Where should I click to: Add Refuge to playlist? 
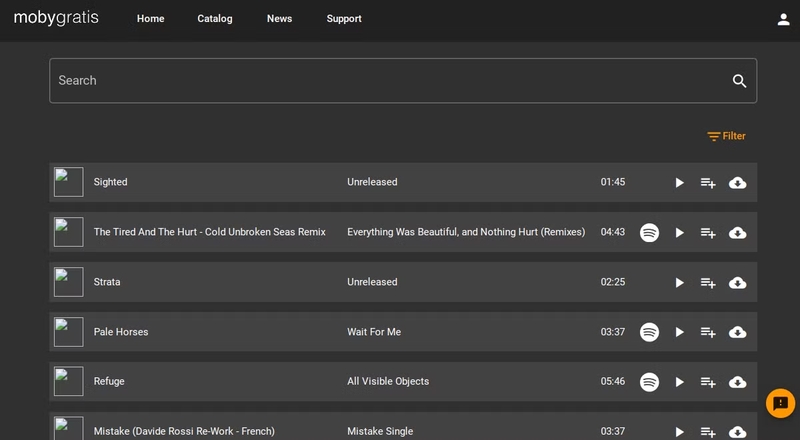[708, 382]
